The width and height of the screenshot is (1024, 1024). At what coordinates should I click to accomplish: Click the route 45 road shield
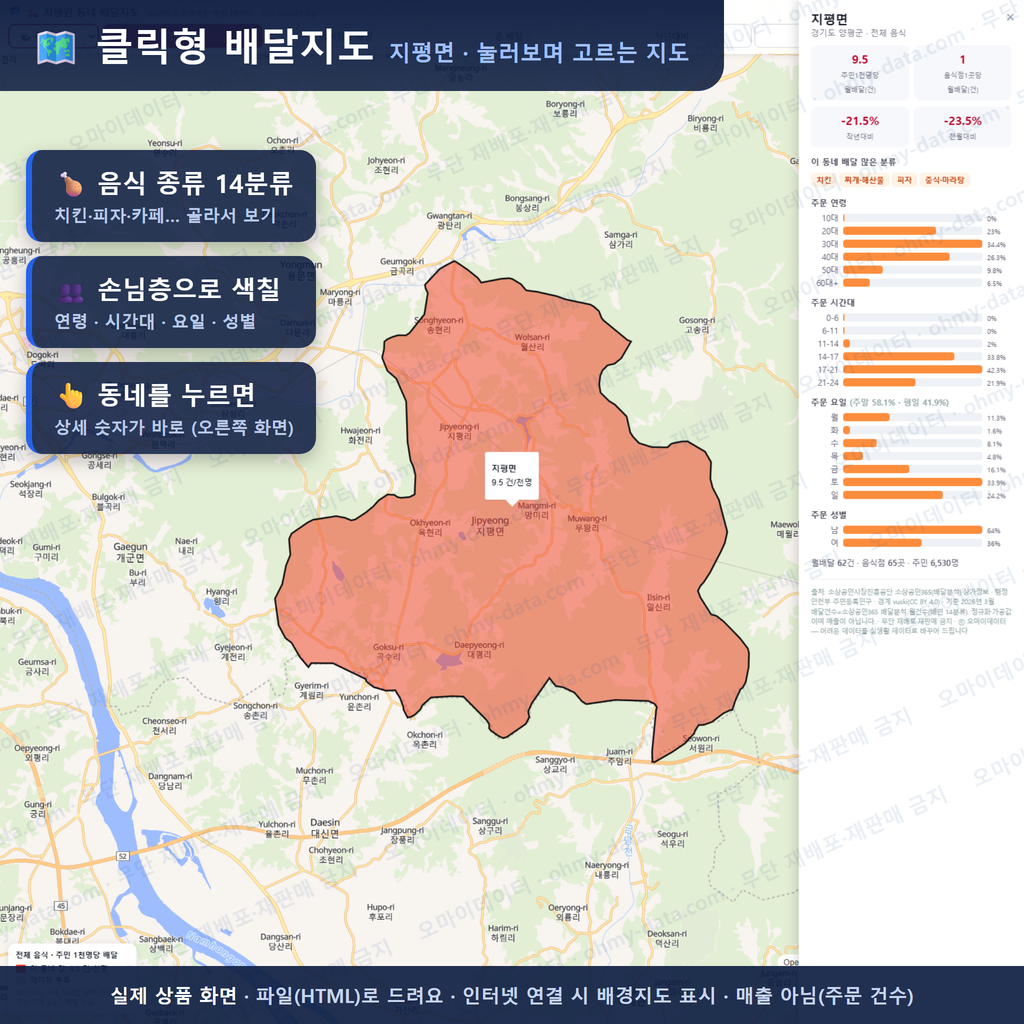[x=61, y=906]
